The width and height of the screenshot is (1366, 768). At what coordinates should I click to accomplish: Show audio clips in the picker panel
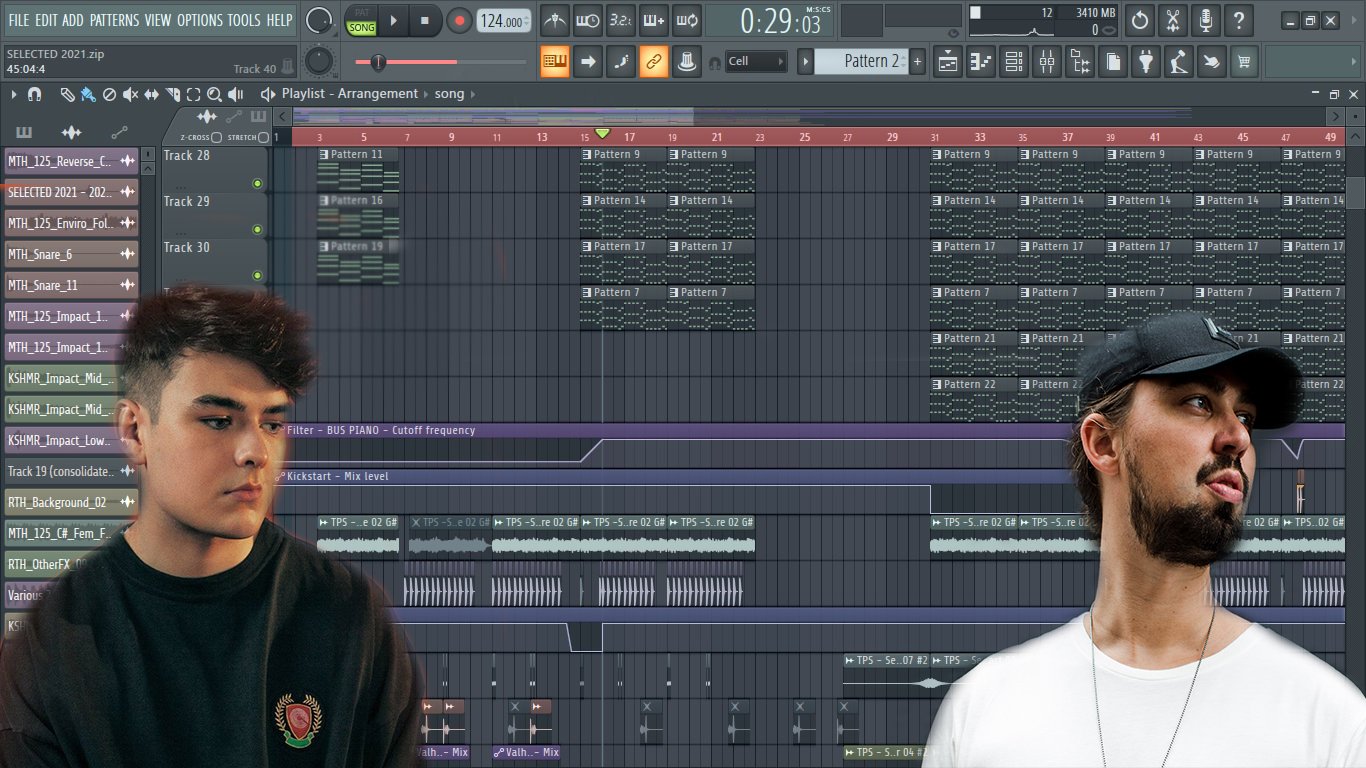tap(71, 132)
